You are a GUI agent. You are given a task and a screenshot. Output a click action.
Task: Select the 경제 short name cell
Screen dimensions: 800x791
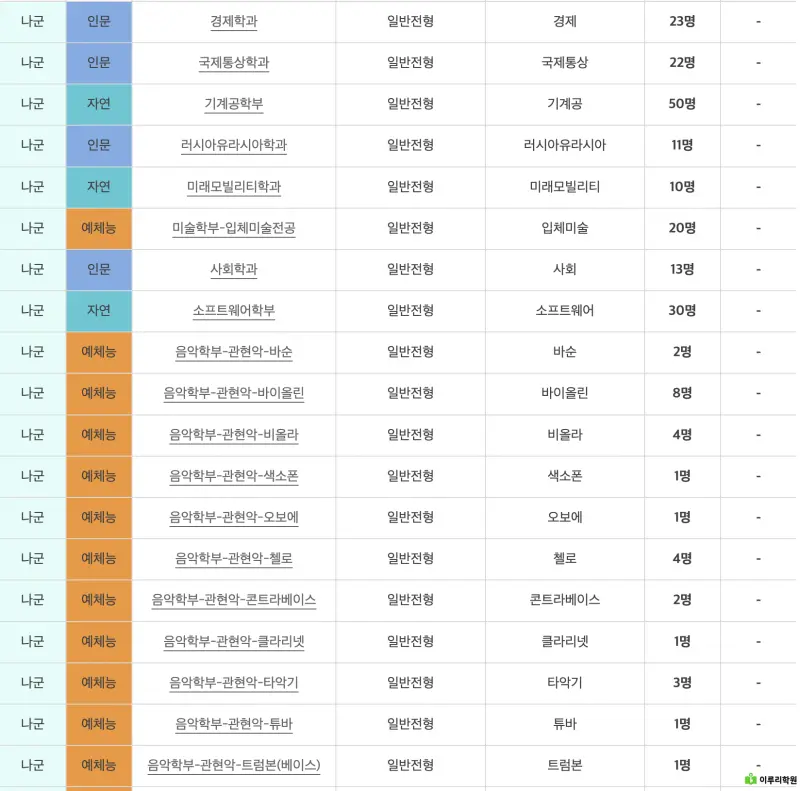tap(565, 21)
